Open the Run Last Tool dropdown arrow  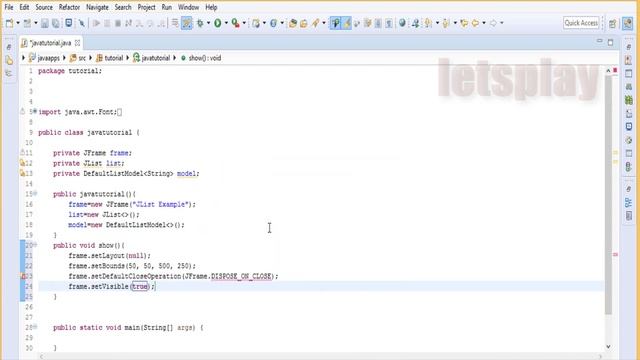(244, 23)
